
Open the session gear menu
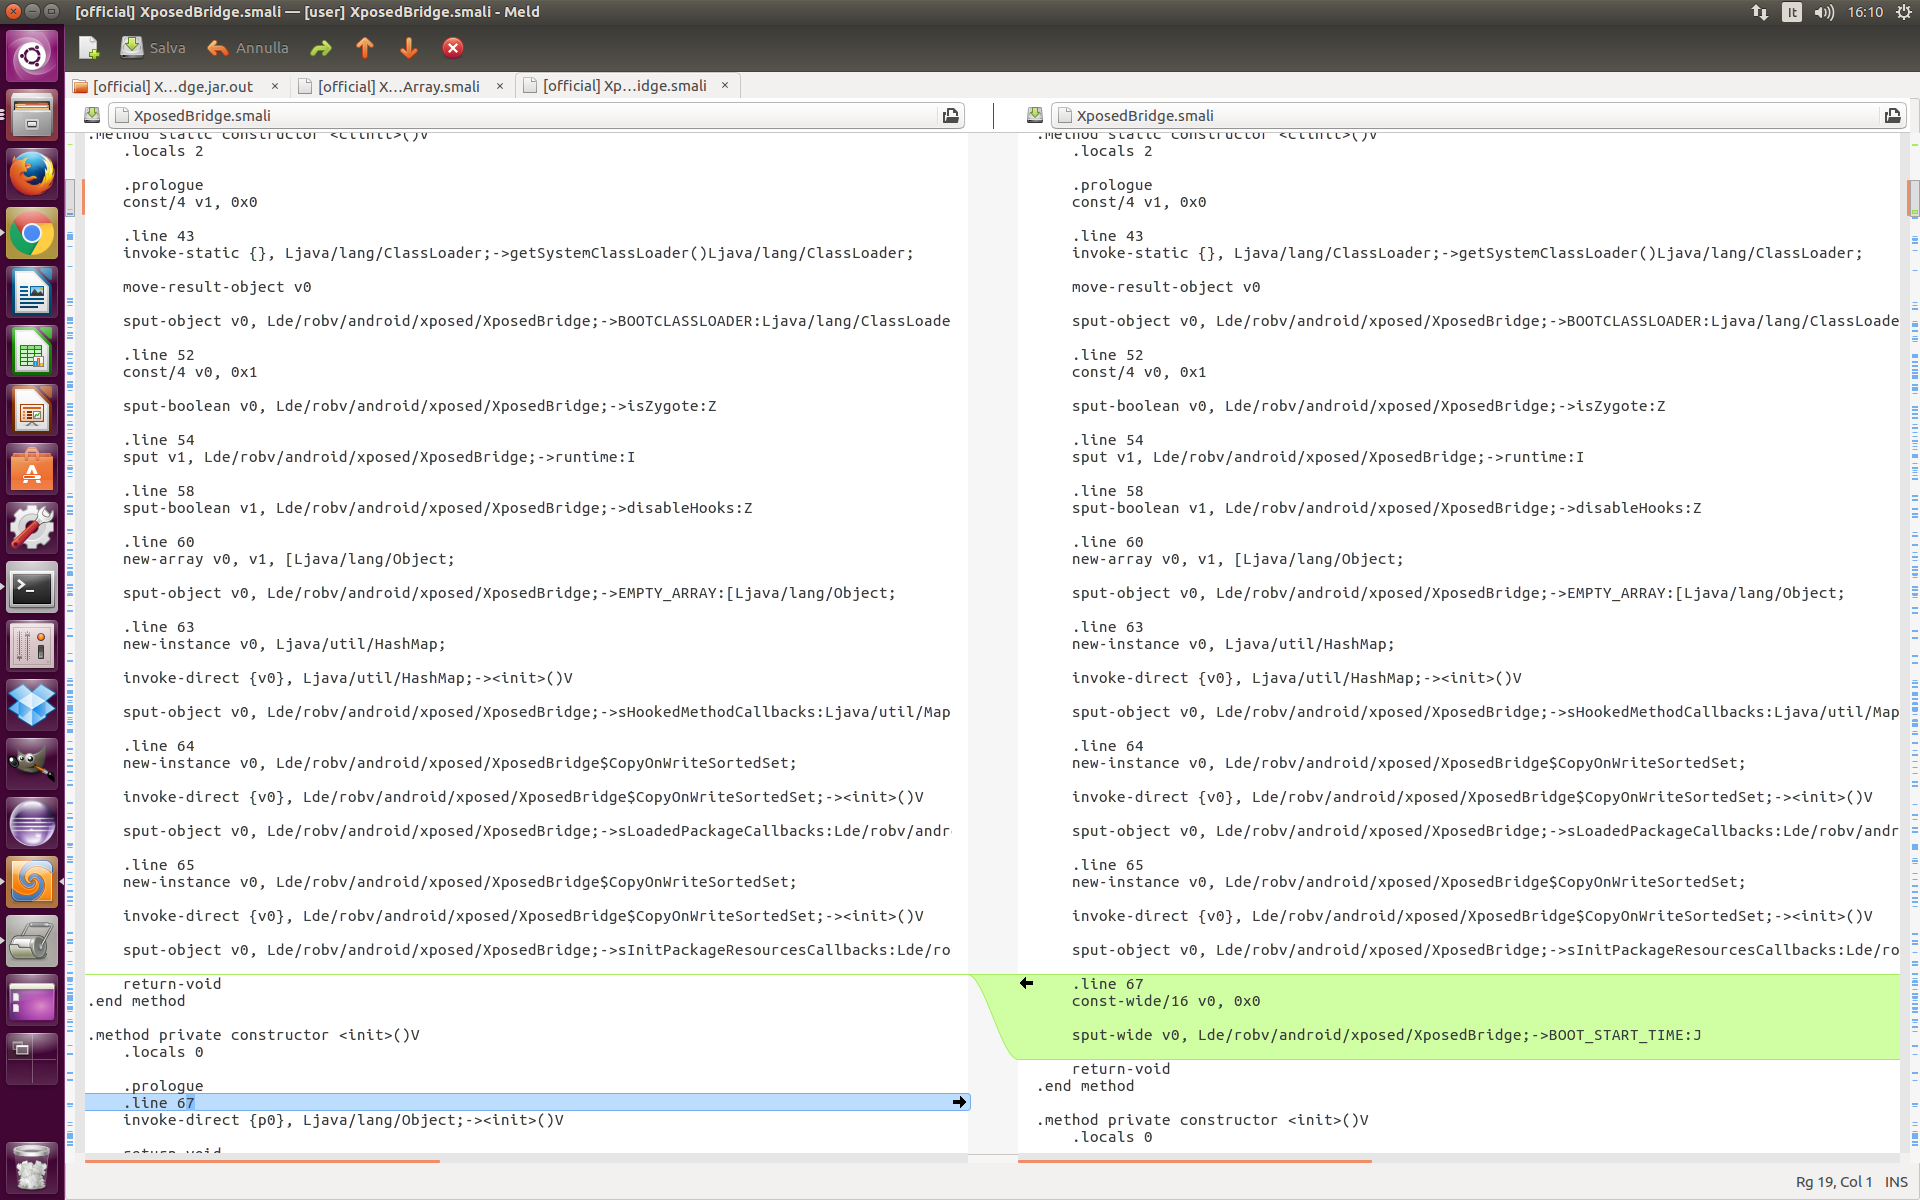tap(1903, 12)
